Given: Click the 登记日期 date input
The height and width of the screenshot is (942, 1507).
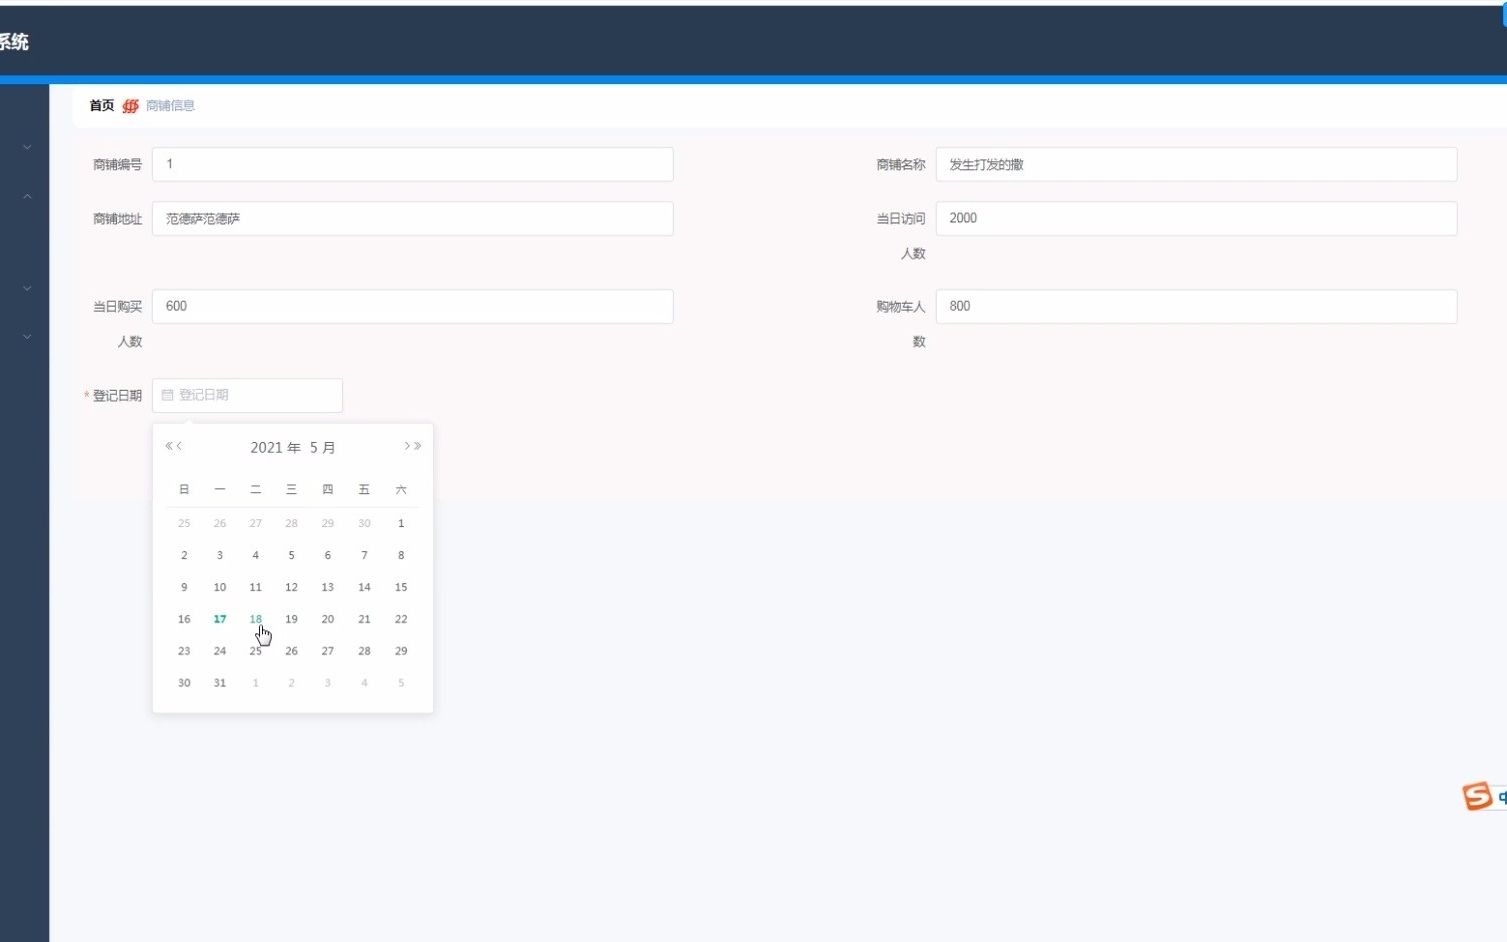Looking at the screenshot, I should pos(247,395).
